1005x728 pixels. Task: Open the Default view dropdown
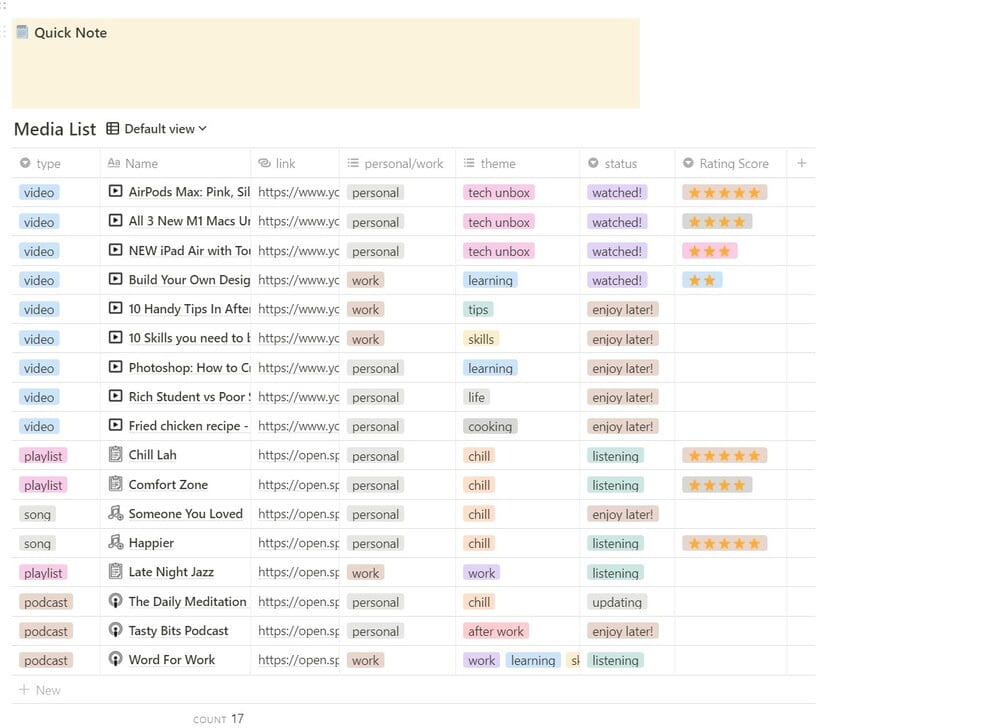[x=157, y=129]
